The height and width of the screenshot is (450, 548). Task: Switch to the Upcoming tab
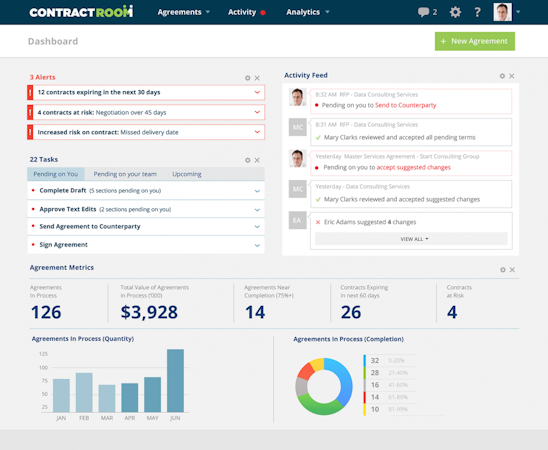point(187,174)
